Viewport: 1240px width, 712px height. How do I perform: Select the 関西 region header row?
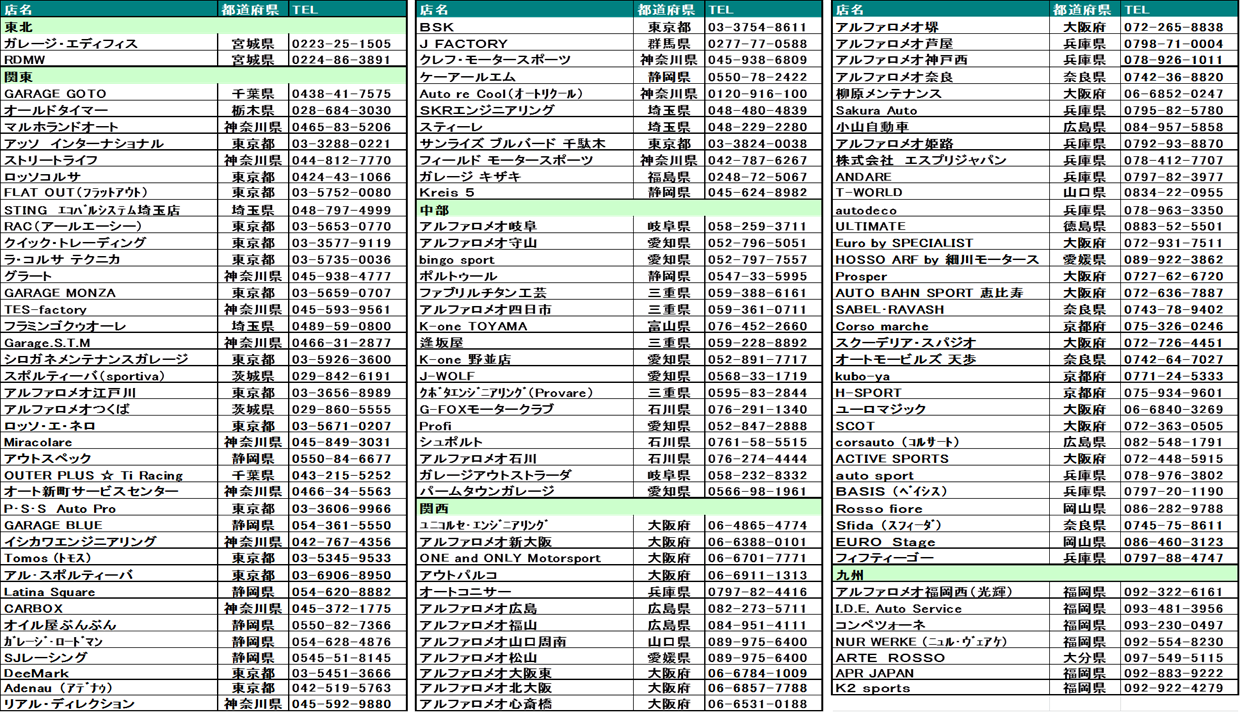pos(619,509)
